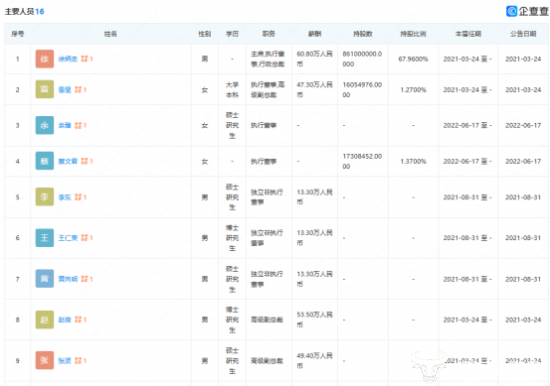Click the 本届任期 column header

click(x=468, y=34)
